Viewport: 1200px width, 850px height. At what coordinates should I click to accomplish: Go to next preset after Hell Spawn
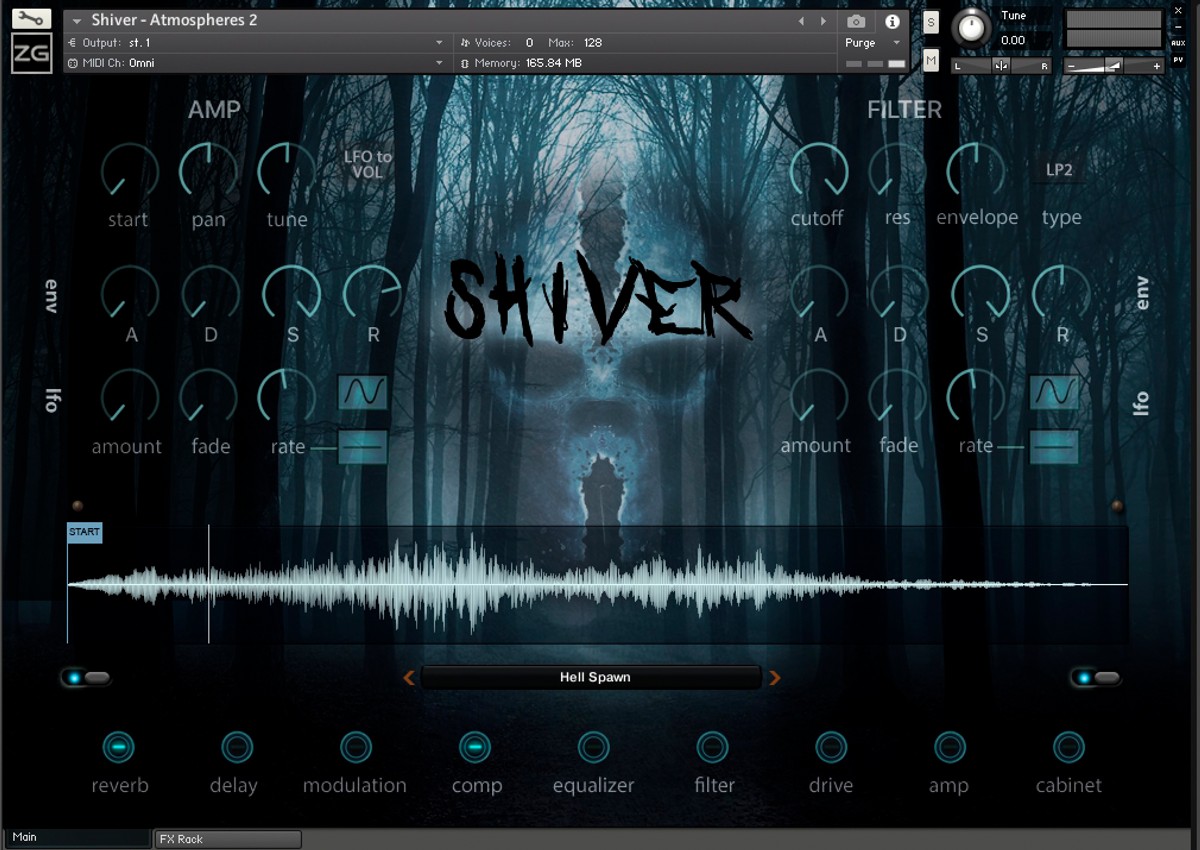click(x=774, y=678)
